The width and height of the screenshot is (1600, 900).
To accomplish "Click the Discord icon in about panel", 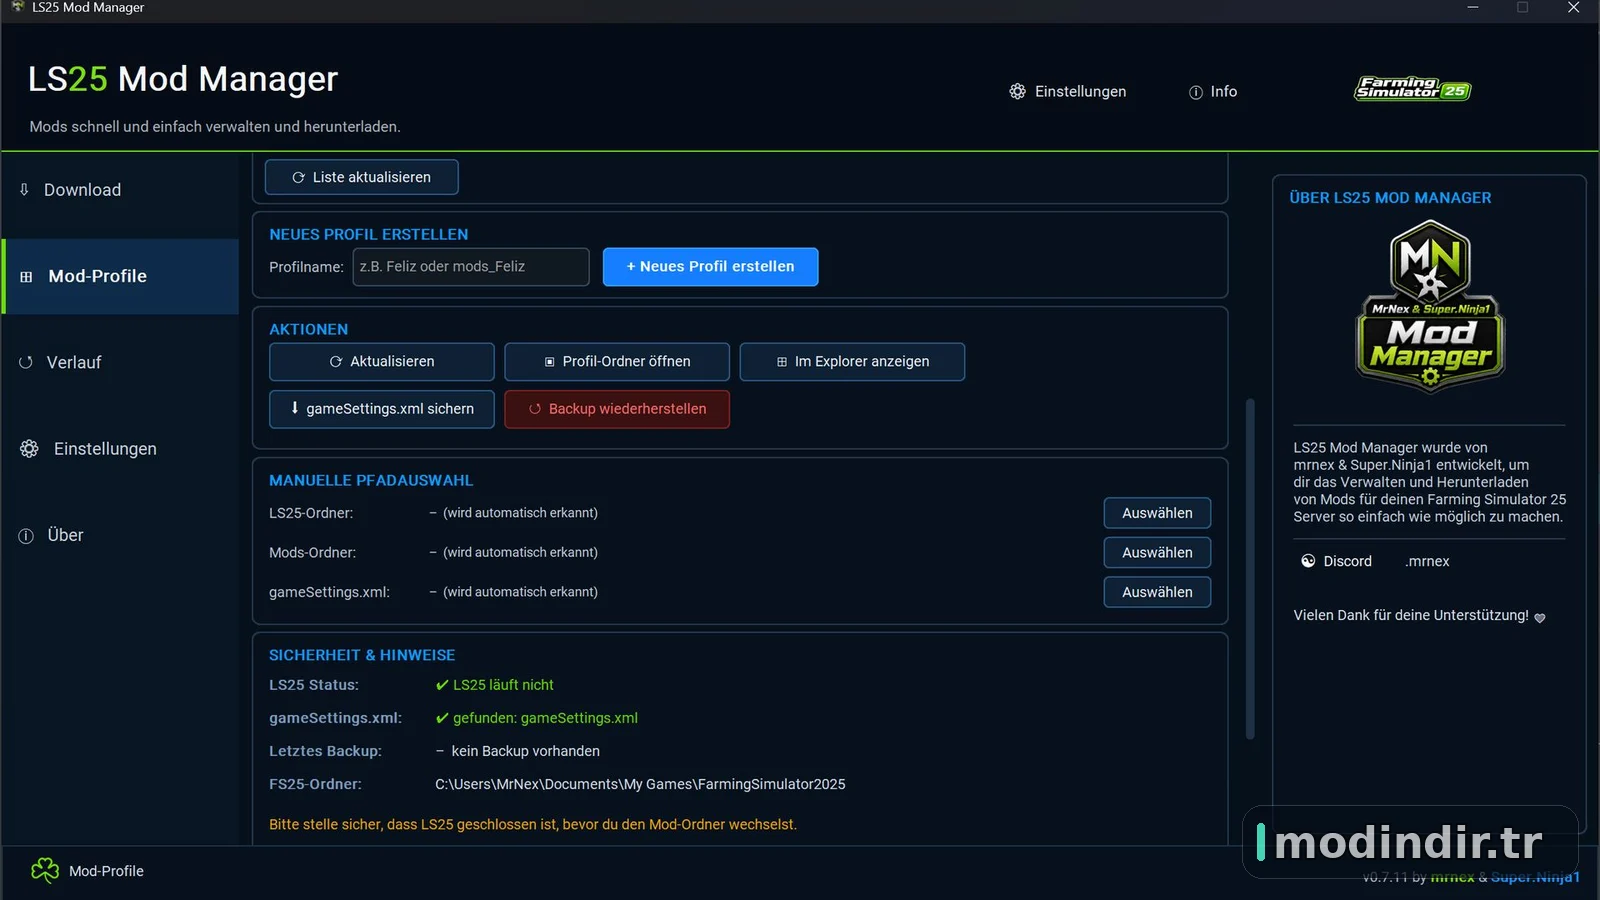I will (x=1308, y=561).
